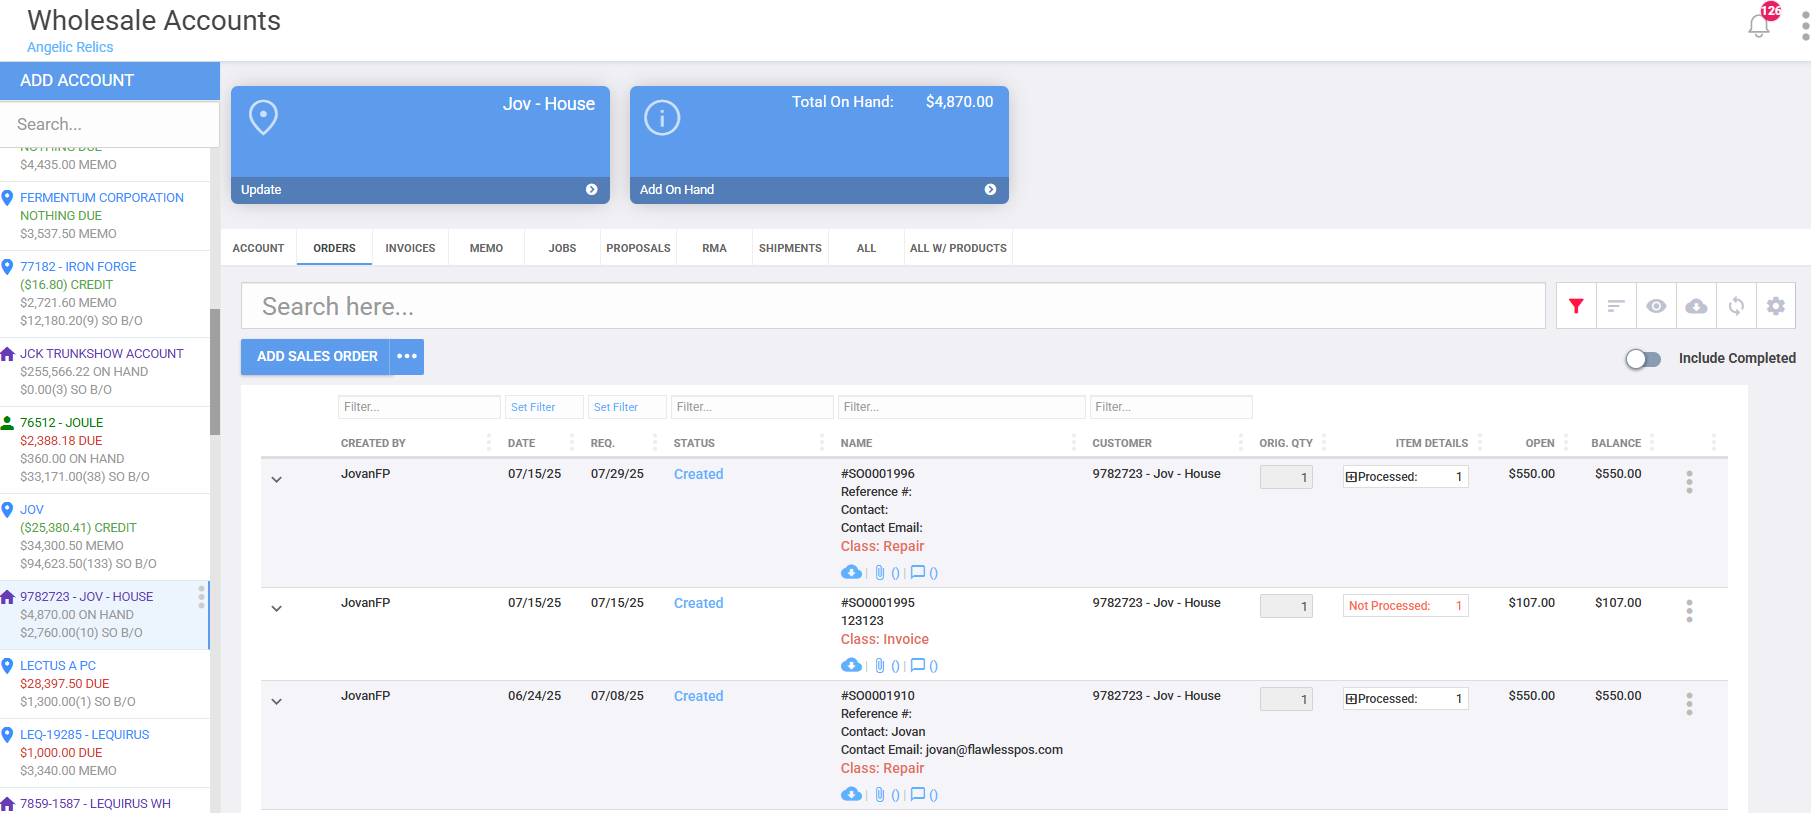1811x813 pixels.
Task: Click the Add Account button
Action: coord(110,80)
